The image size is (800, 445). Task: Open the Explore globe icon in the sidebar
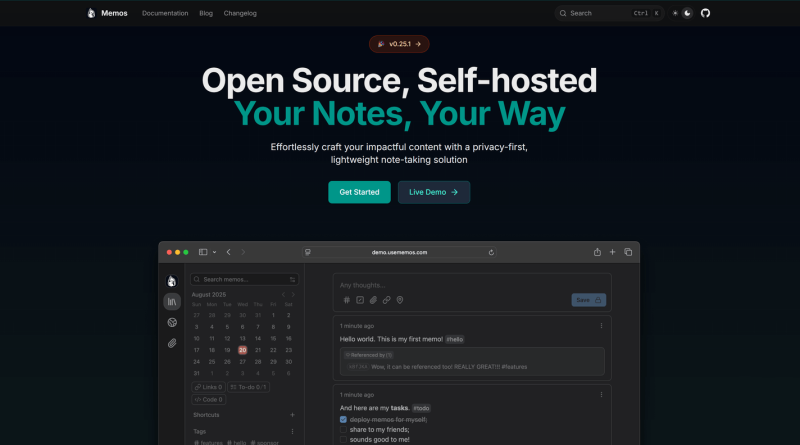click(172, 322)
